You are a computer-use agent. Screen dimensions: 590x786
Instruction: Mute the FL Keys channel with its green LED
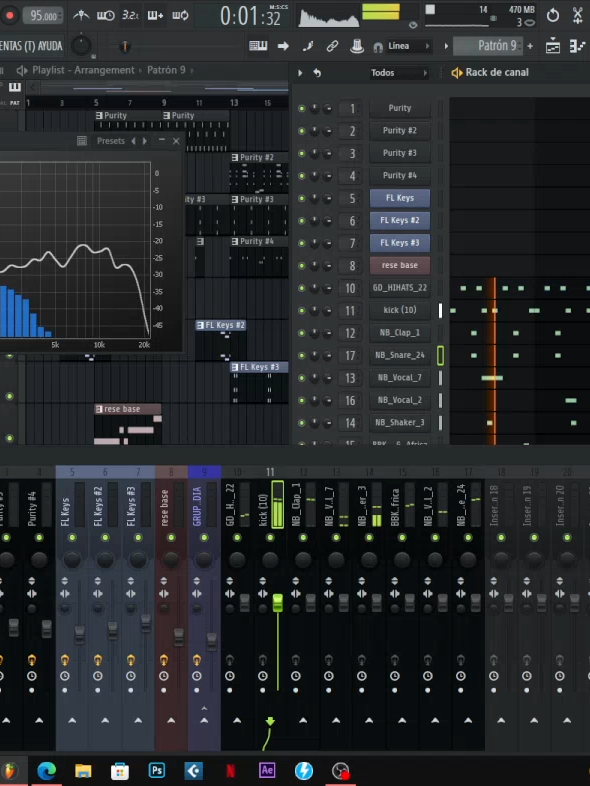(302, 198)
